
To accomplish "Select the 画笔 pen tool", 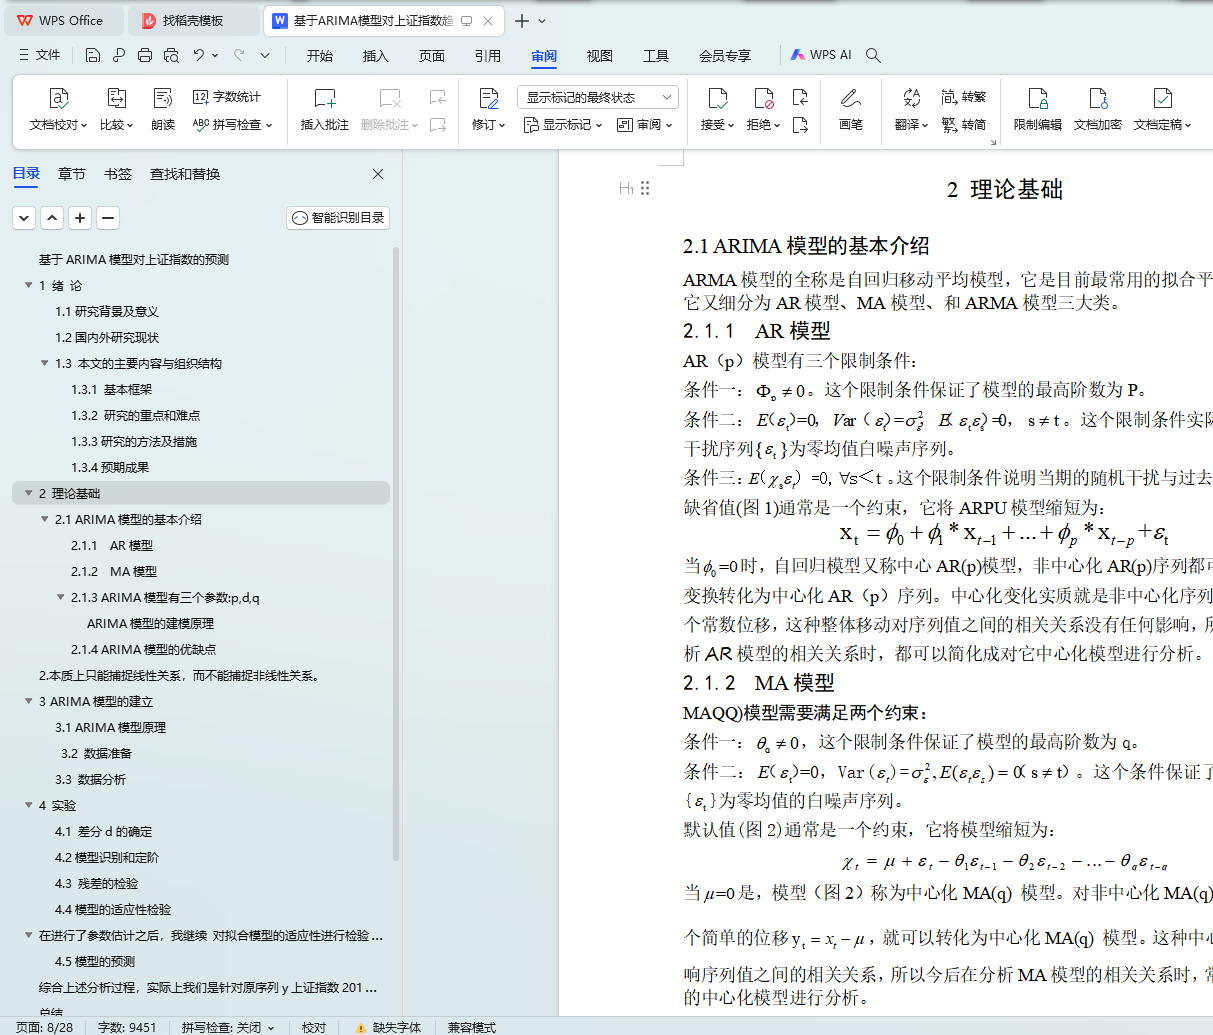I will [851, 110].
